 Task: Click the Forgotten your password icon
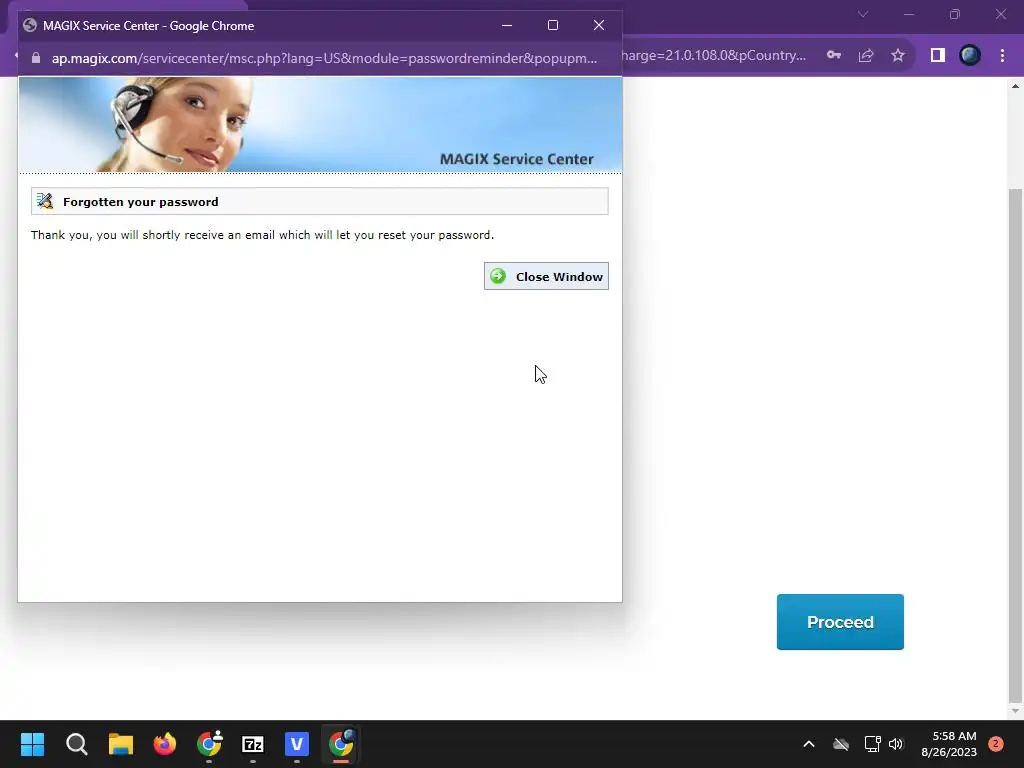coord(45,201)
